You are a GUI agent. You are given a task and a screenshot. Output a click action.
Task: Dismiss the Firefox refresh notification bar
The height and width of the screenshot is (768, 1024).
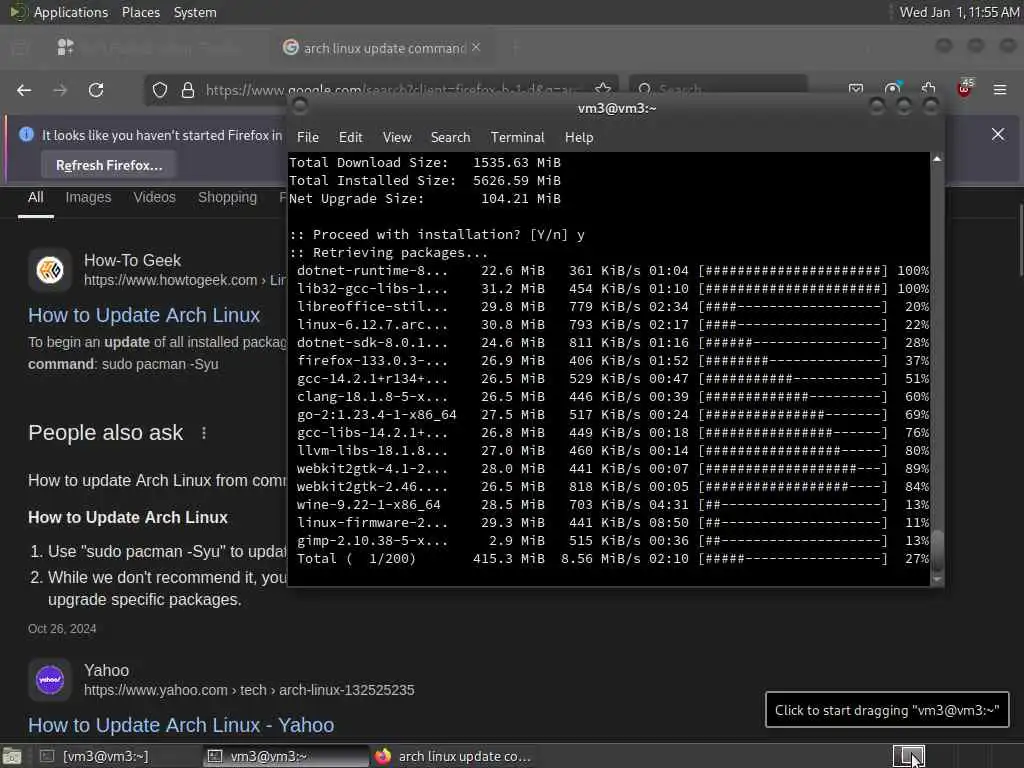coord(998,134)
